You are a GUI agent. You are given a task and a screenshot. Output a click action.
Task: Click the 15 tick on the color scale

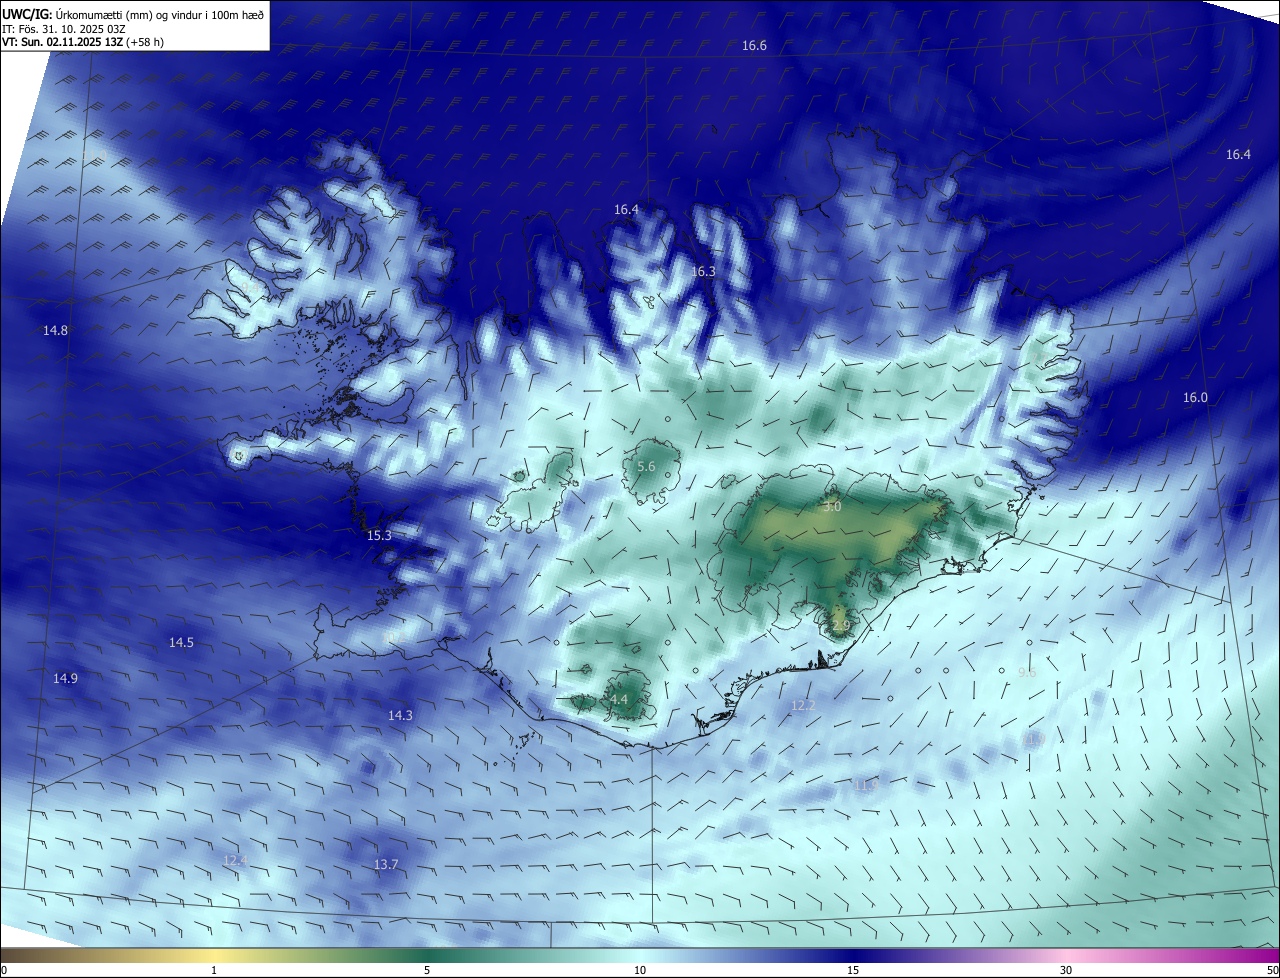[853, 970]
